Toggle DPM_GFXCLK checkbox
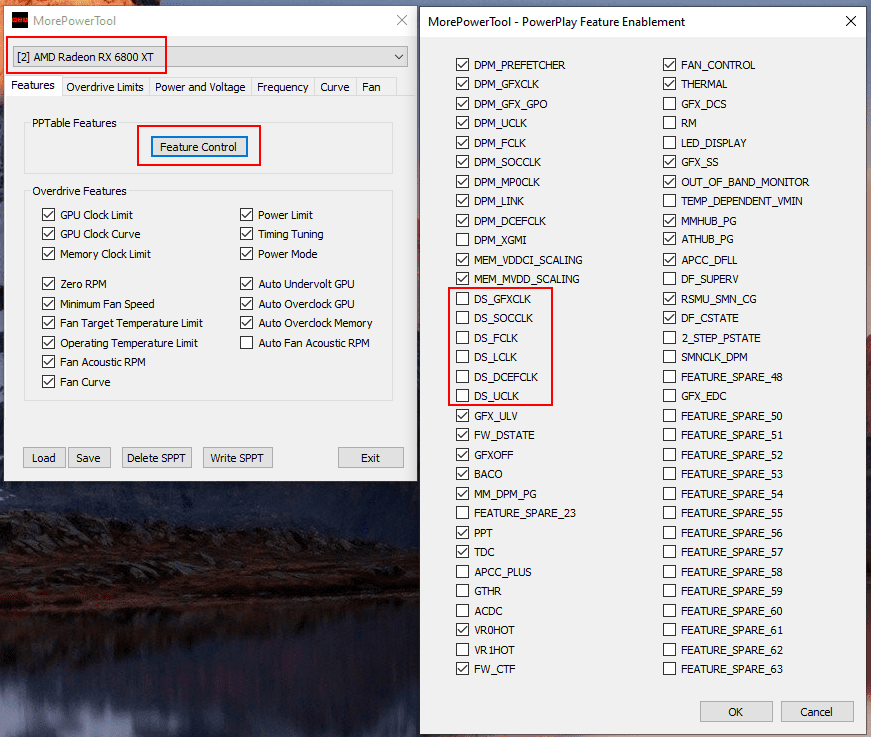Image resolution: width=871 pixels, height=737 pixels. (x=462, y=84)
